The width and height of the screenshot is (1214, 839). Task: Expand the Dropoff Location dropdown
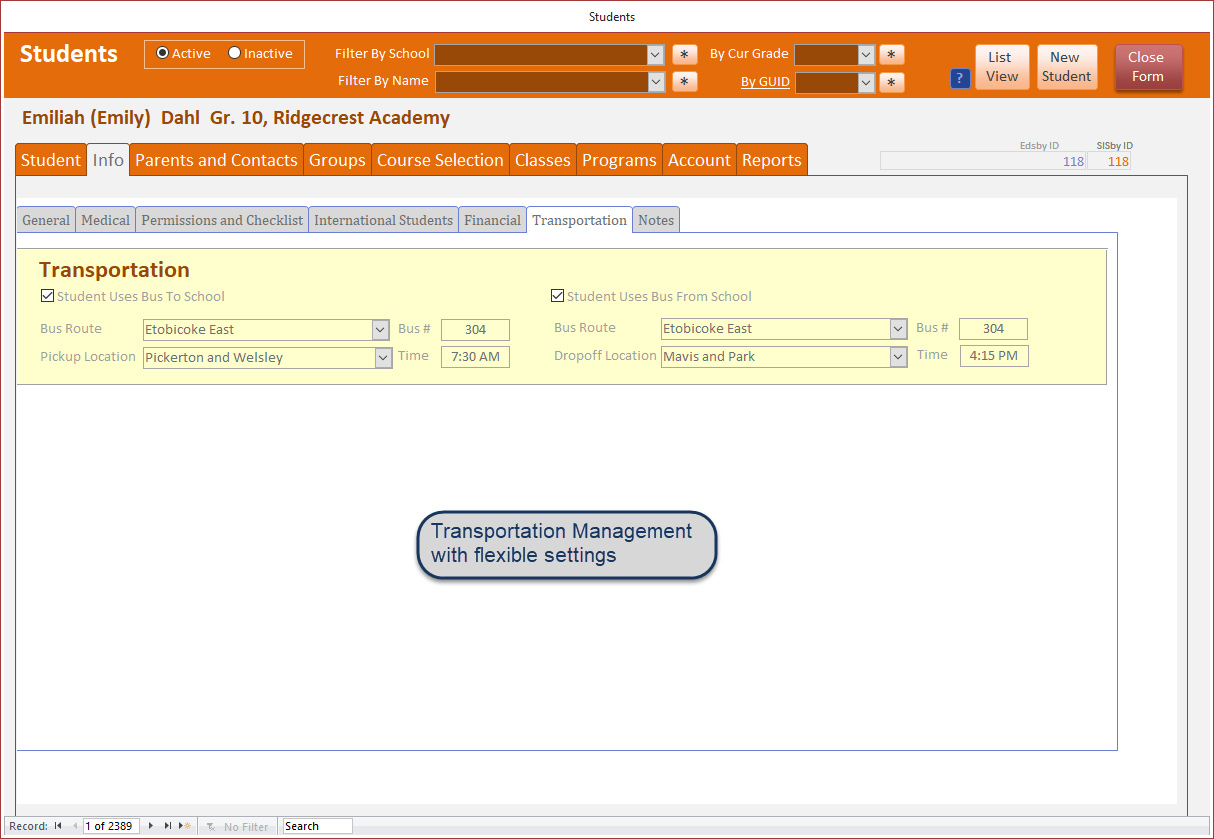(x=898, y=357)
